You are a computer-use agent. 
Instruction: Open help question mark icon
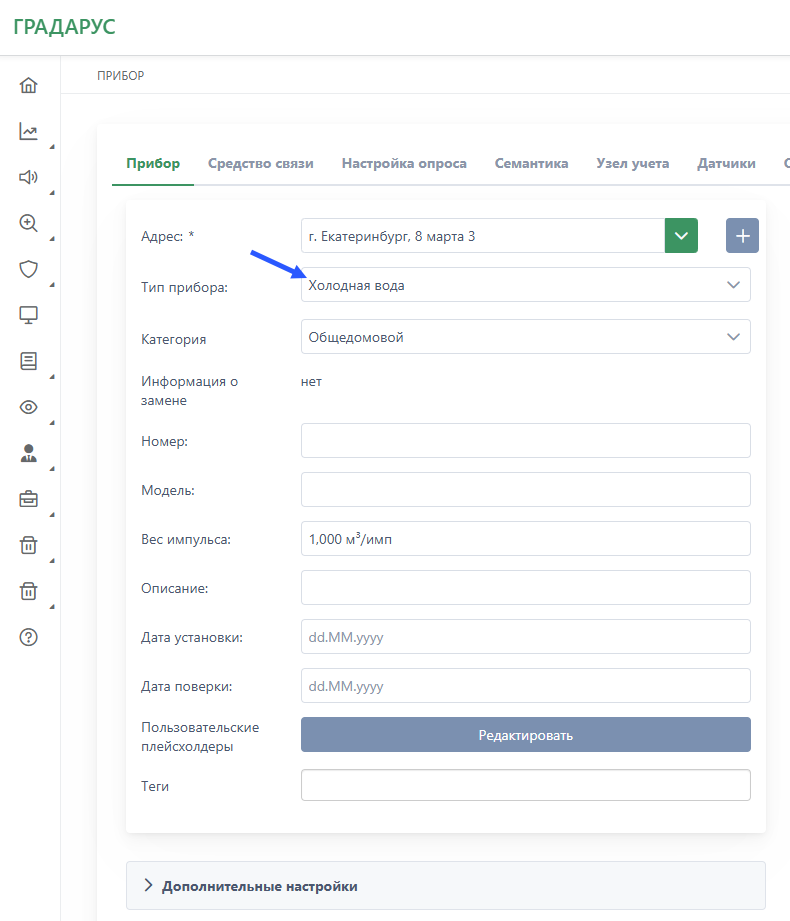(28, 637)
